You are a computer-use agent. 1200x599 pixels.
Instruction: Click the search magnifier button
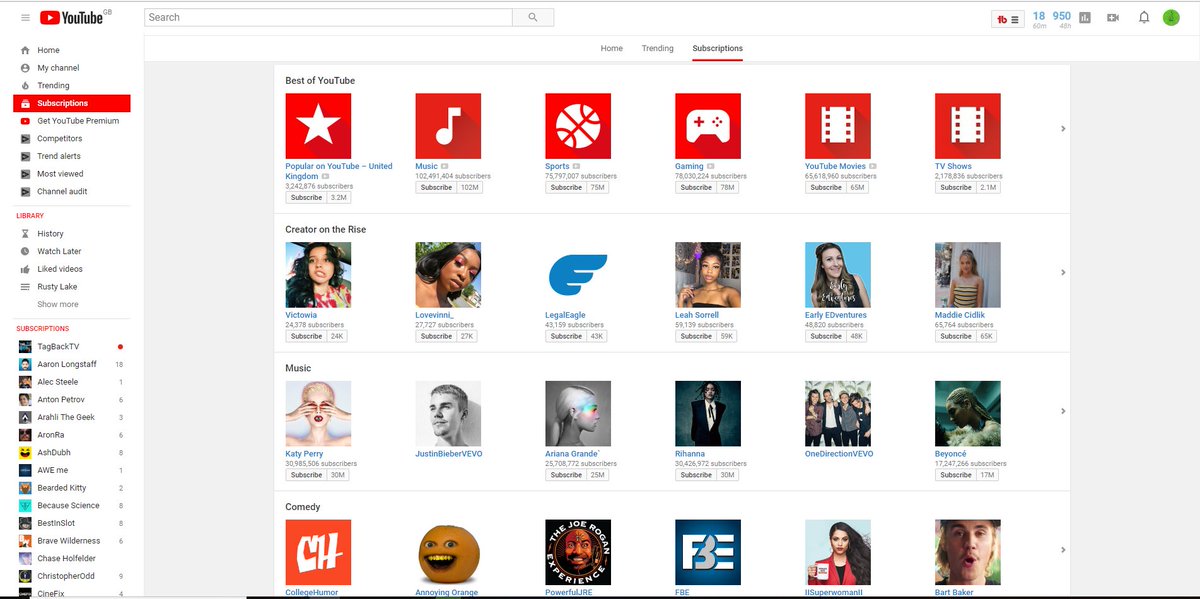[x=533, y=17]
